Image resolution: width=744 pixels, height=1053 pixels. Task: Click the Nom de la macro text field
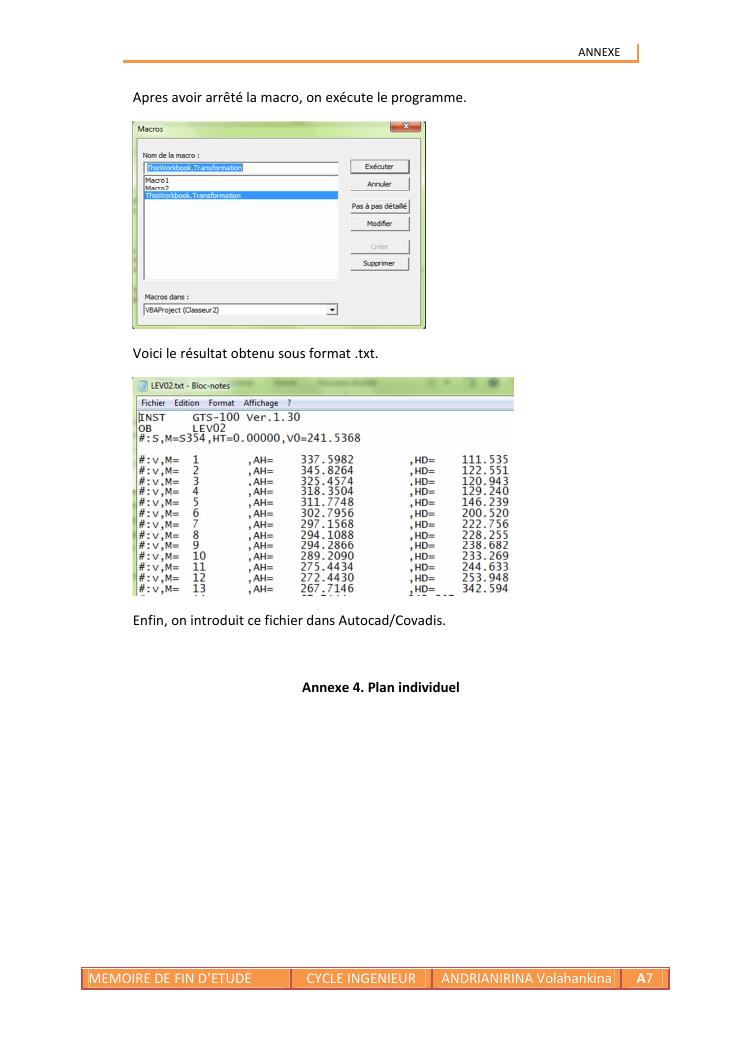(x=240, y=168)
